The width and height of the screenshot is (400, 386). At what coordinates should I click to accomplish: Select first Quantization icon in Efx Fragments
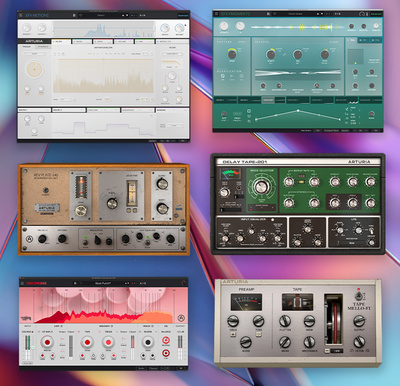pyautogui.click(x=222, y=76)
